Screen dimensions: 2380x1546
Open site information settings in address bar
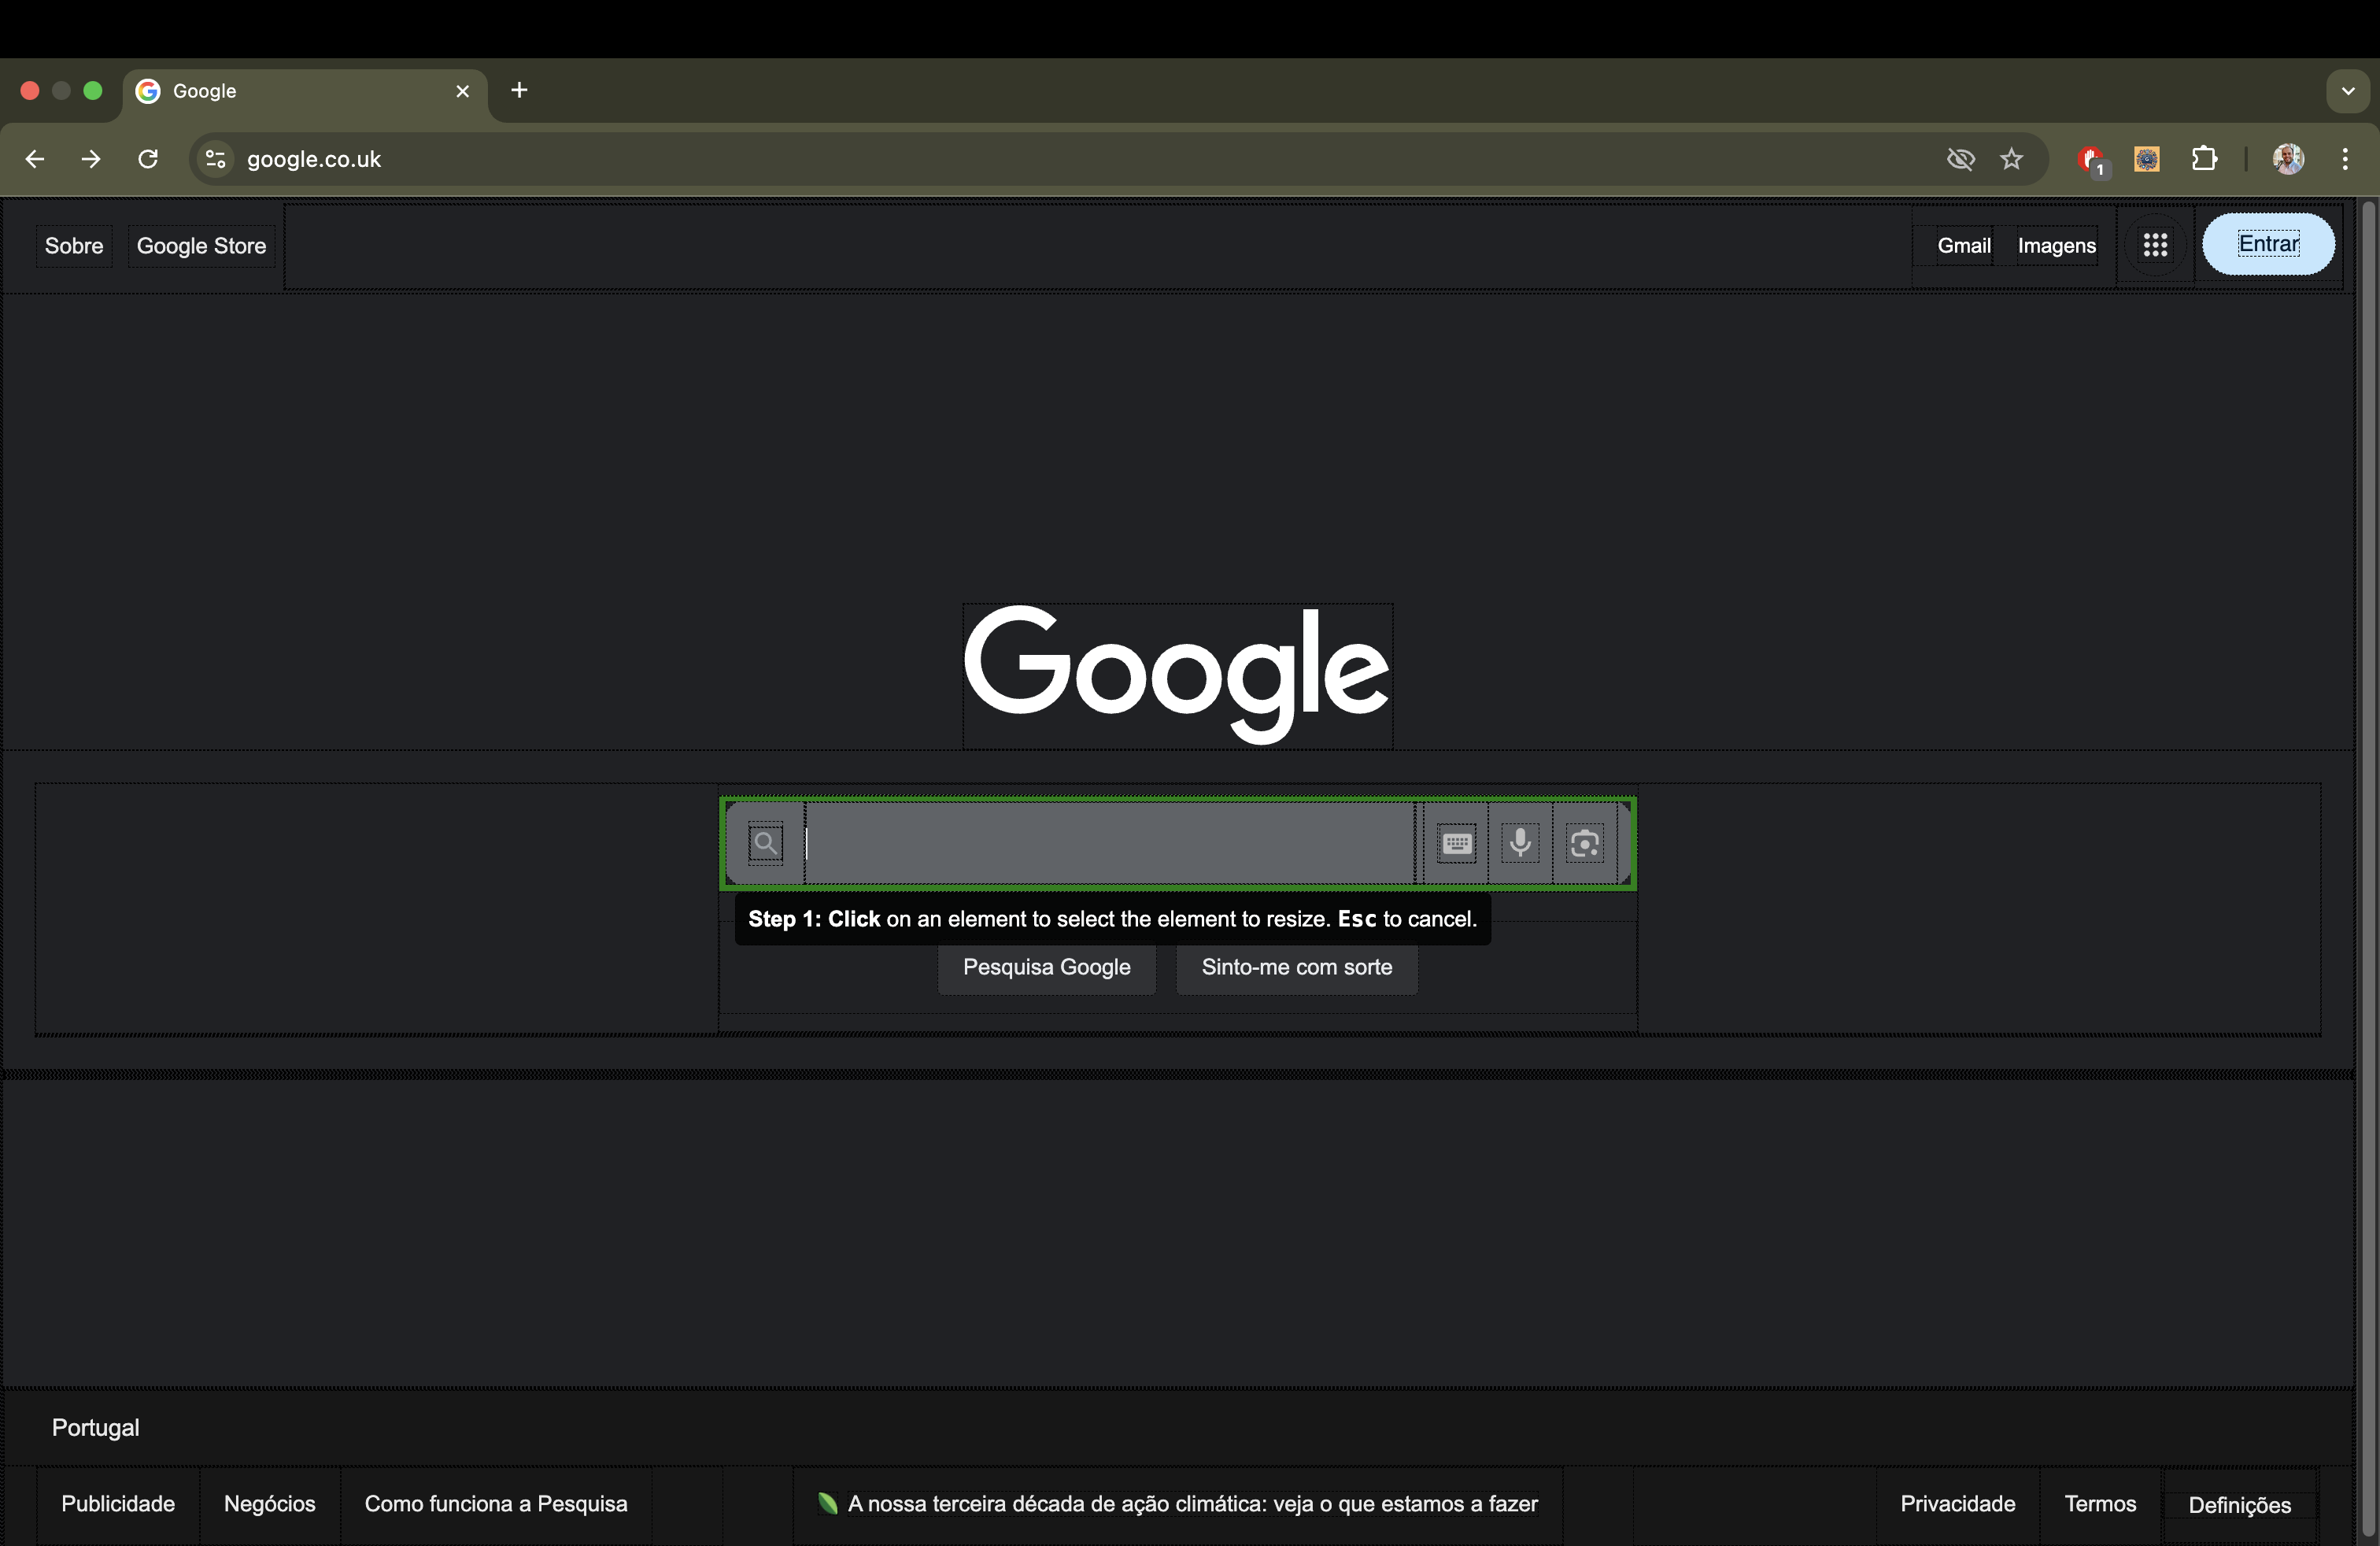tap(214, 159)
